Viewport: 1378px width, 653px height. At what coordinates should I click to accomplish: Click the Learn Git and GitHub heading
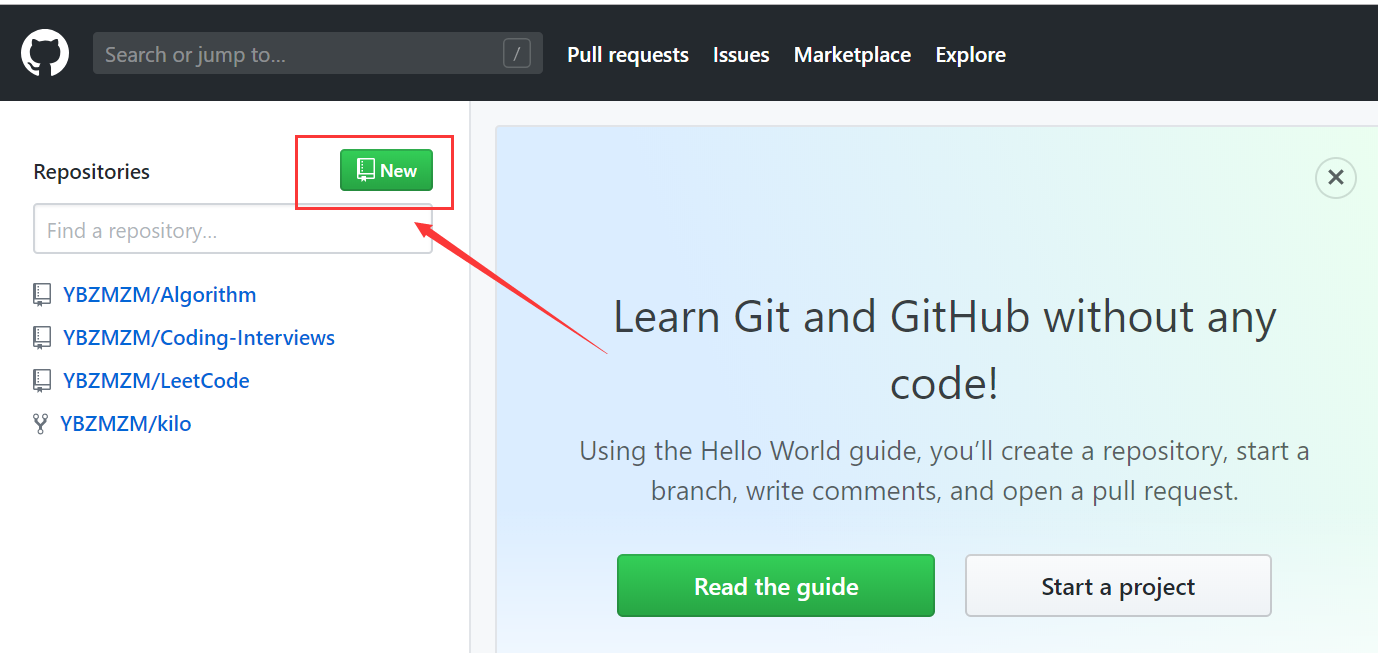click(944, 349)
